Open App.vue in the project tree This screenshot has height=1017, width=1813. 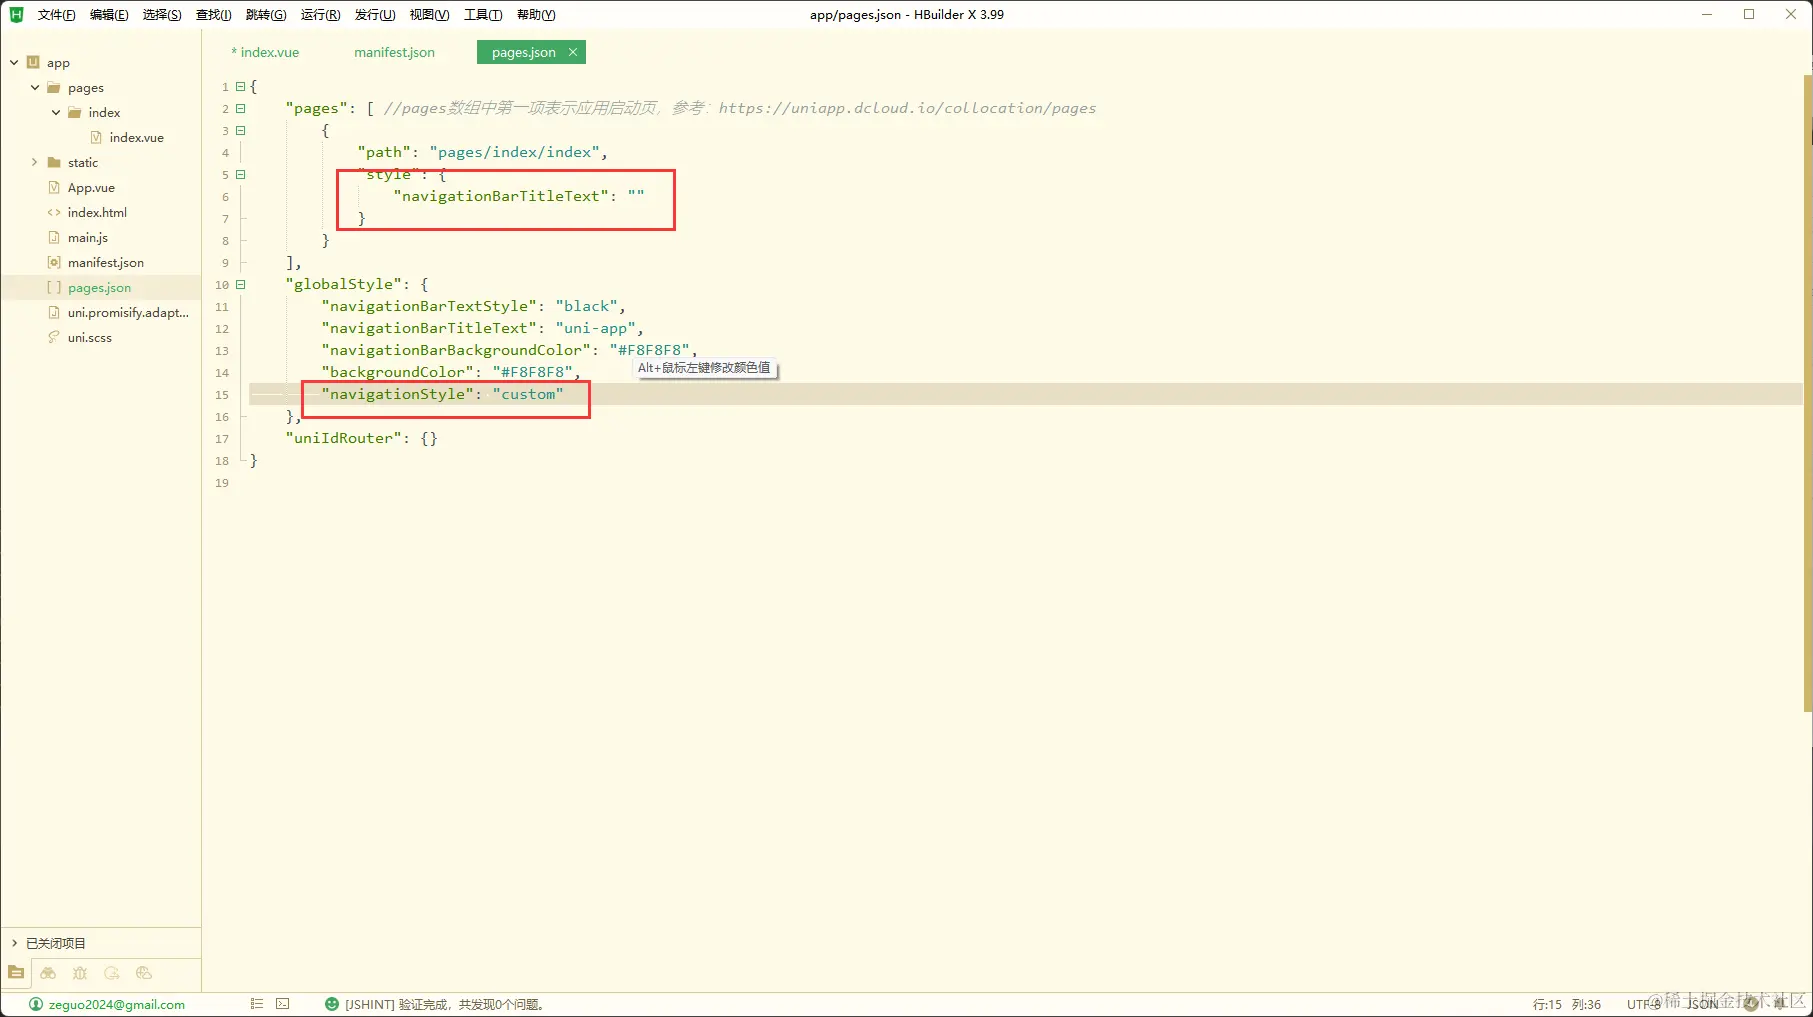91,188
